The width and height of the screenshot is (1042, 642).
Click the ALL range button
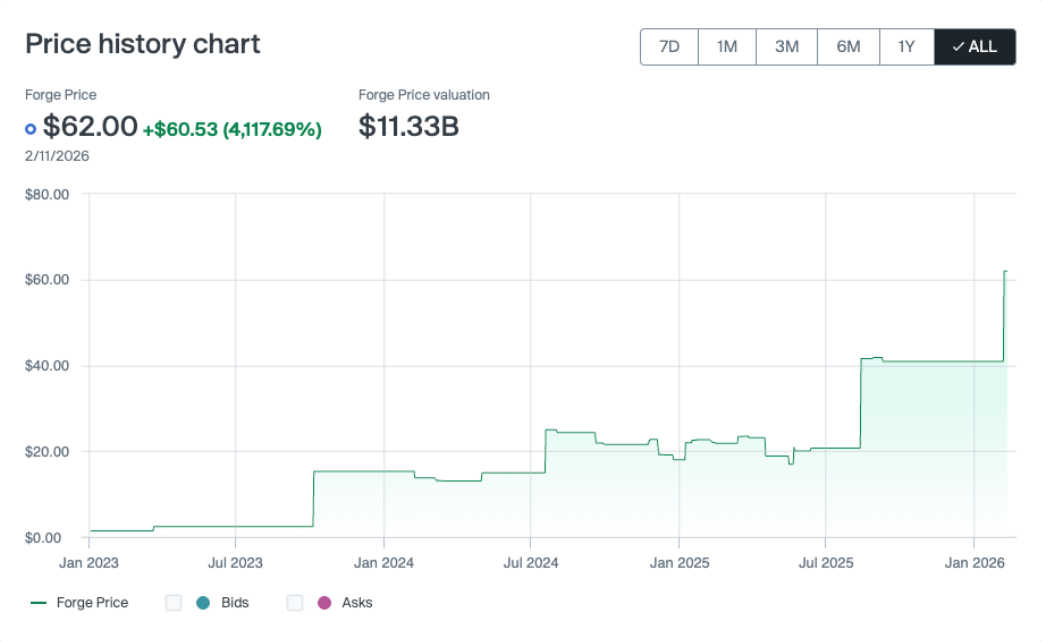coord(974,47)
